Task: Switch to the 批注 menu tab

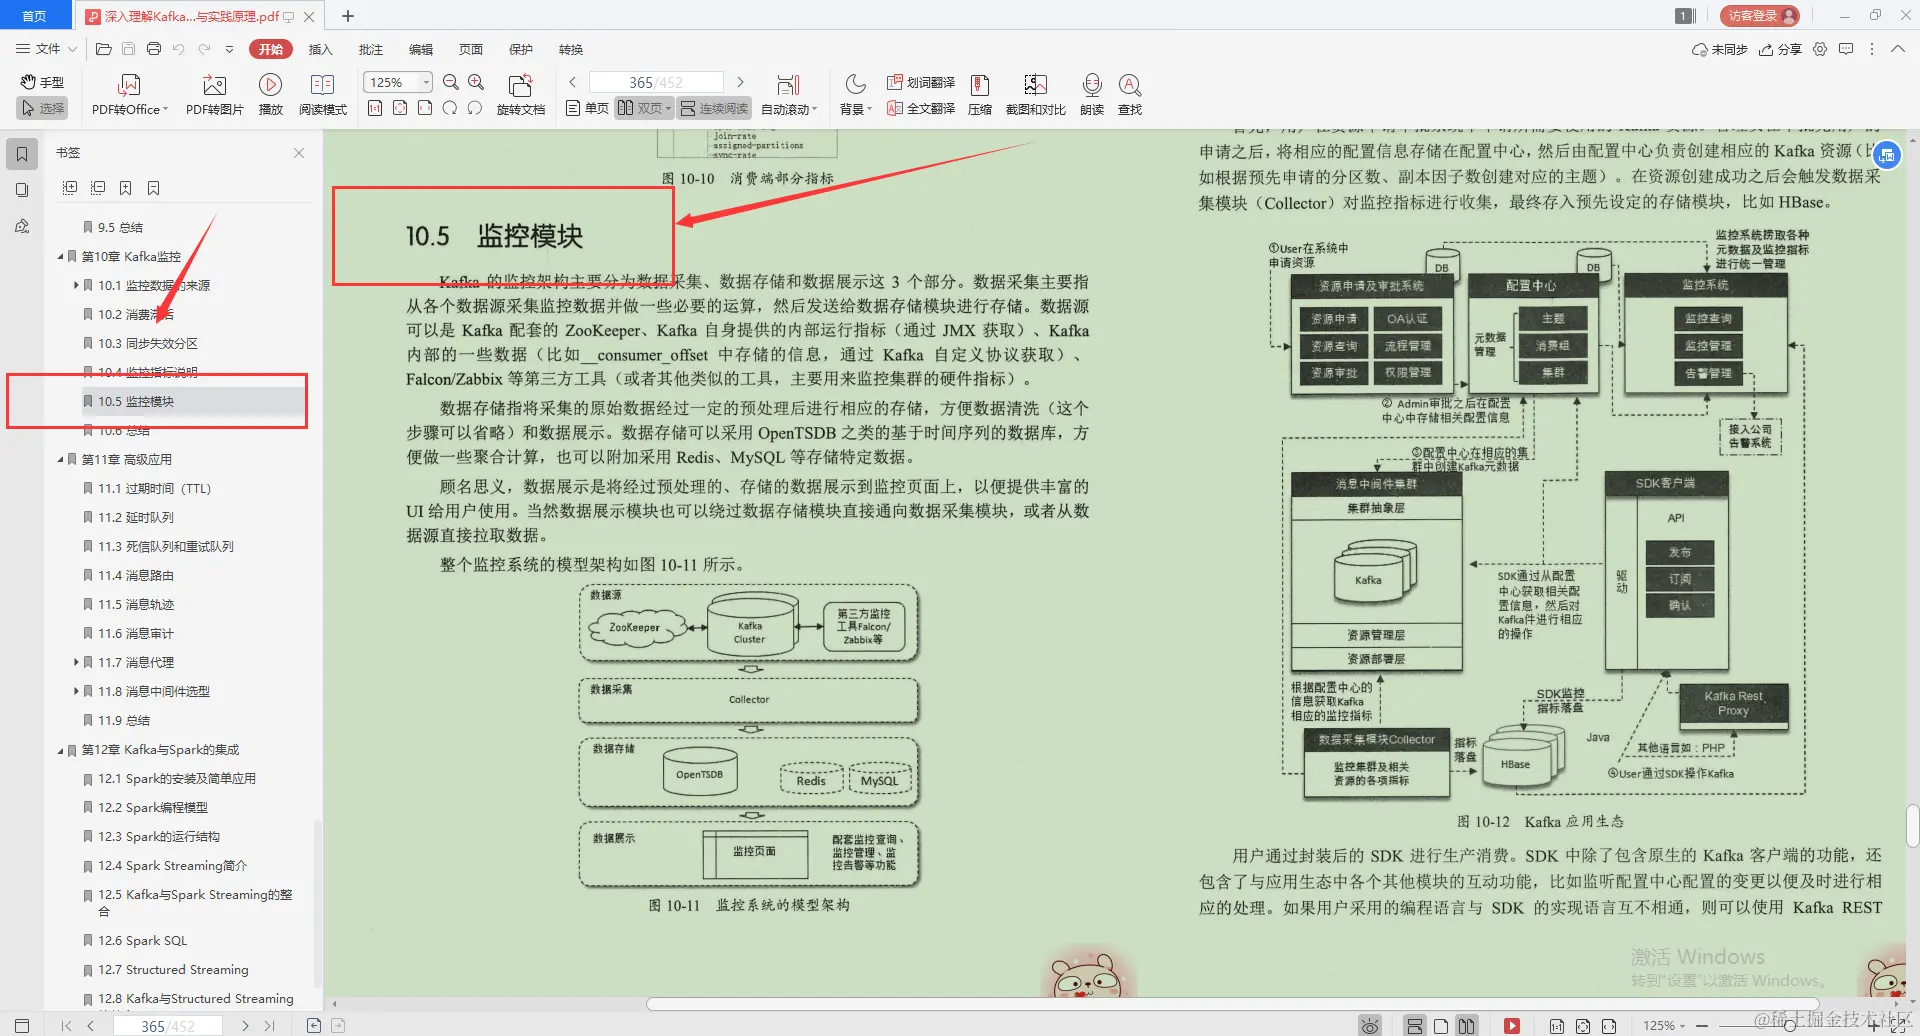Action: point(371,48)
